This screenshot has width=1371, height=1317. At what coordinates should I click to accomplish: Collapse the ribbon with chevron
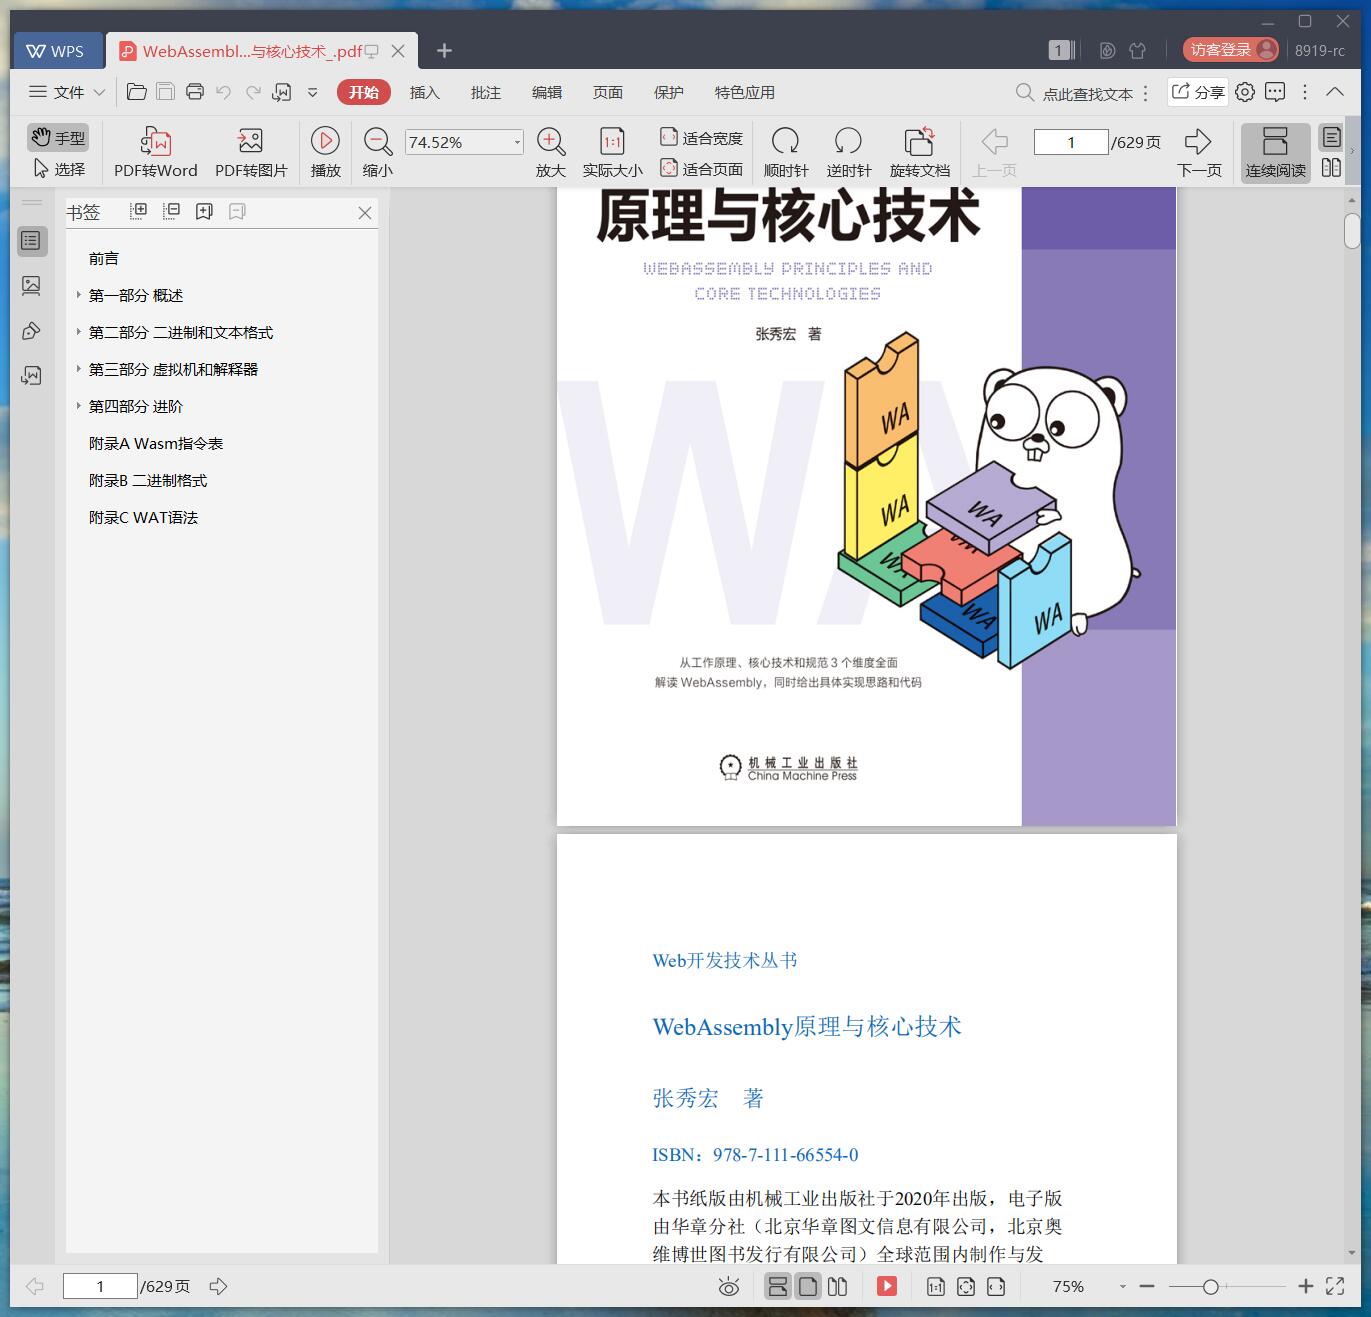point(1334,91)
